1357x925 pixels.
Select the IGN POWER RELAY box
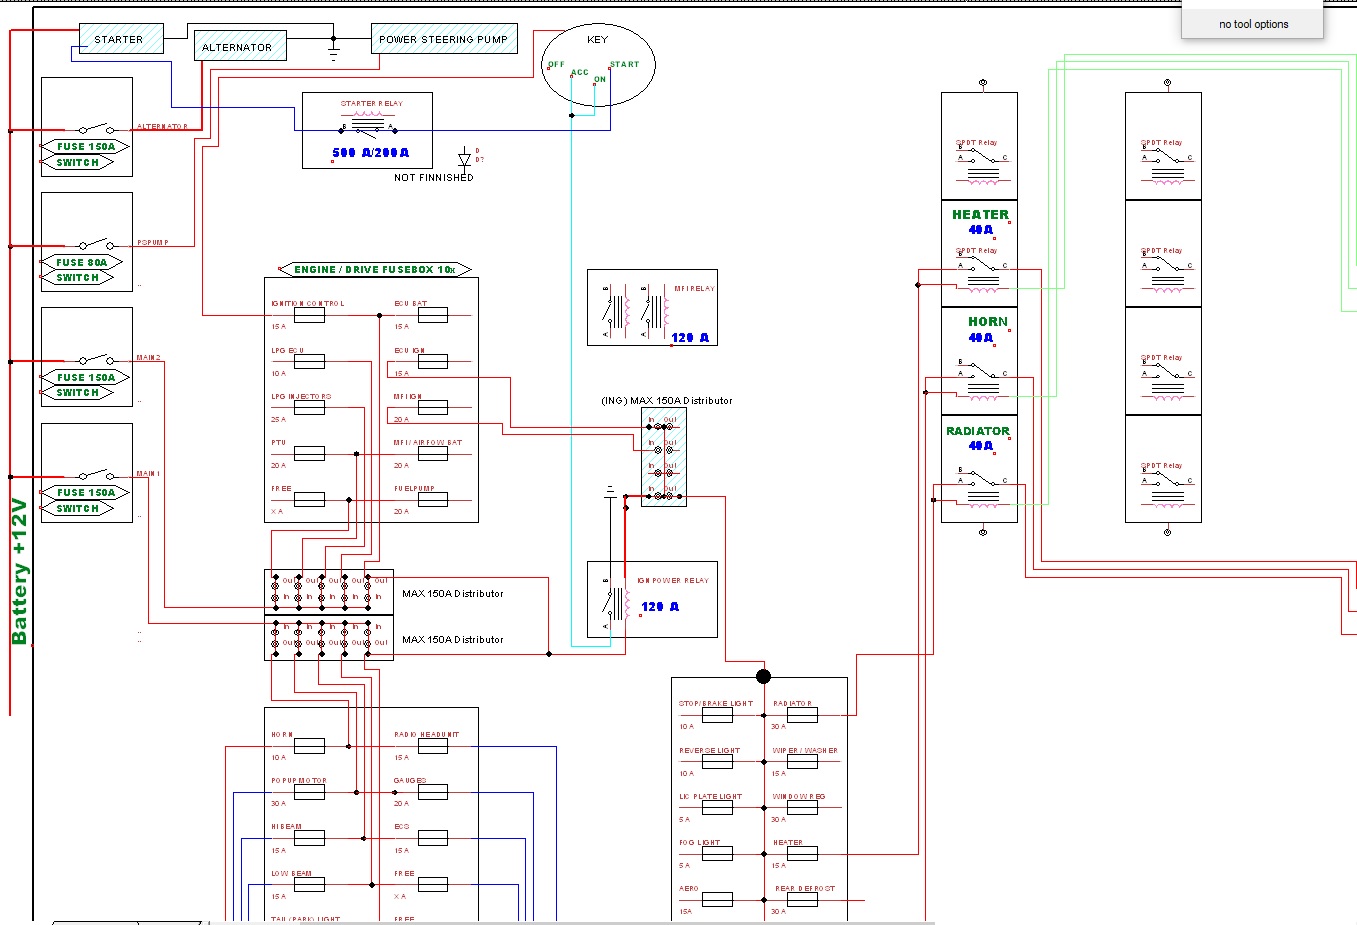[652, 599]
